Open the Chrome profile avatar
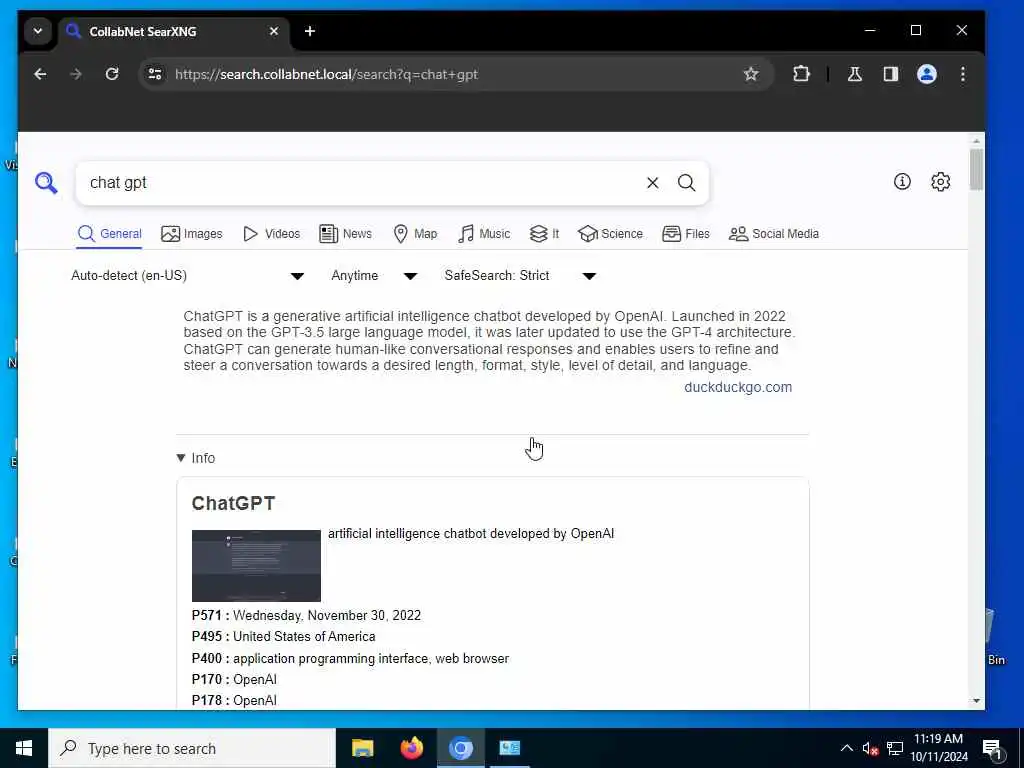Image resolution: width=1024 pixels, height=768 pixels. pos(927,74)
